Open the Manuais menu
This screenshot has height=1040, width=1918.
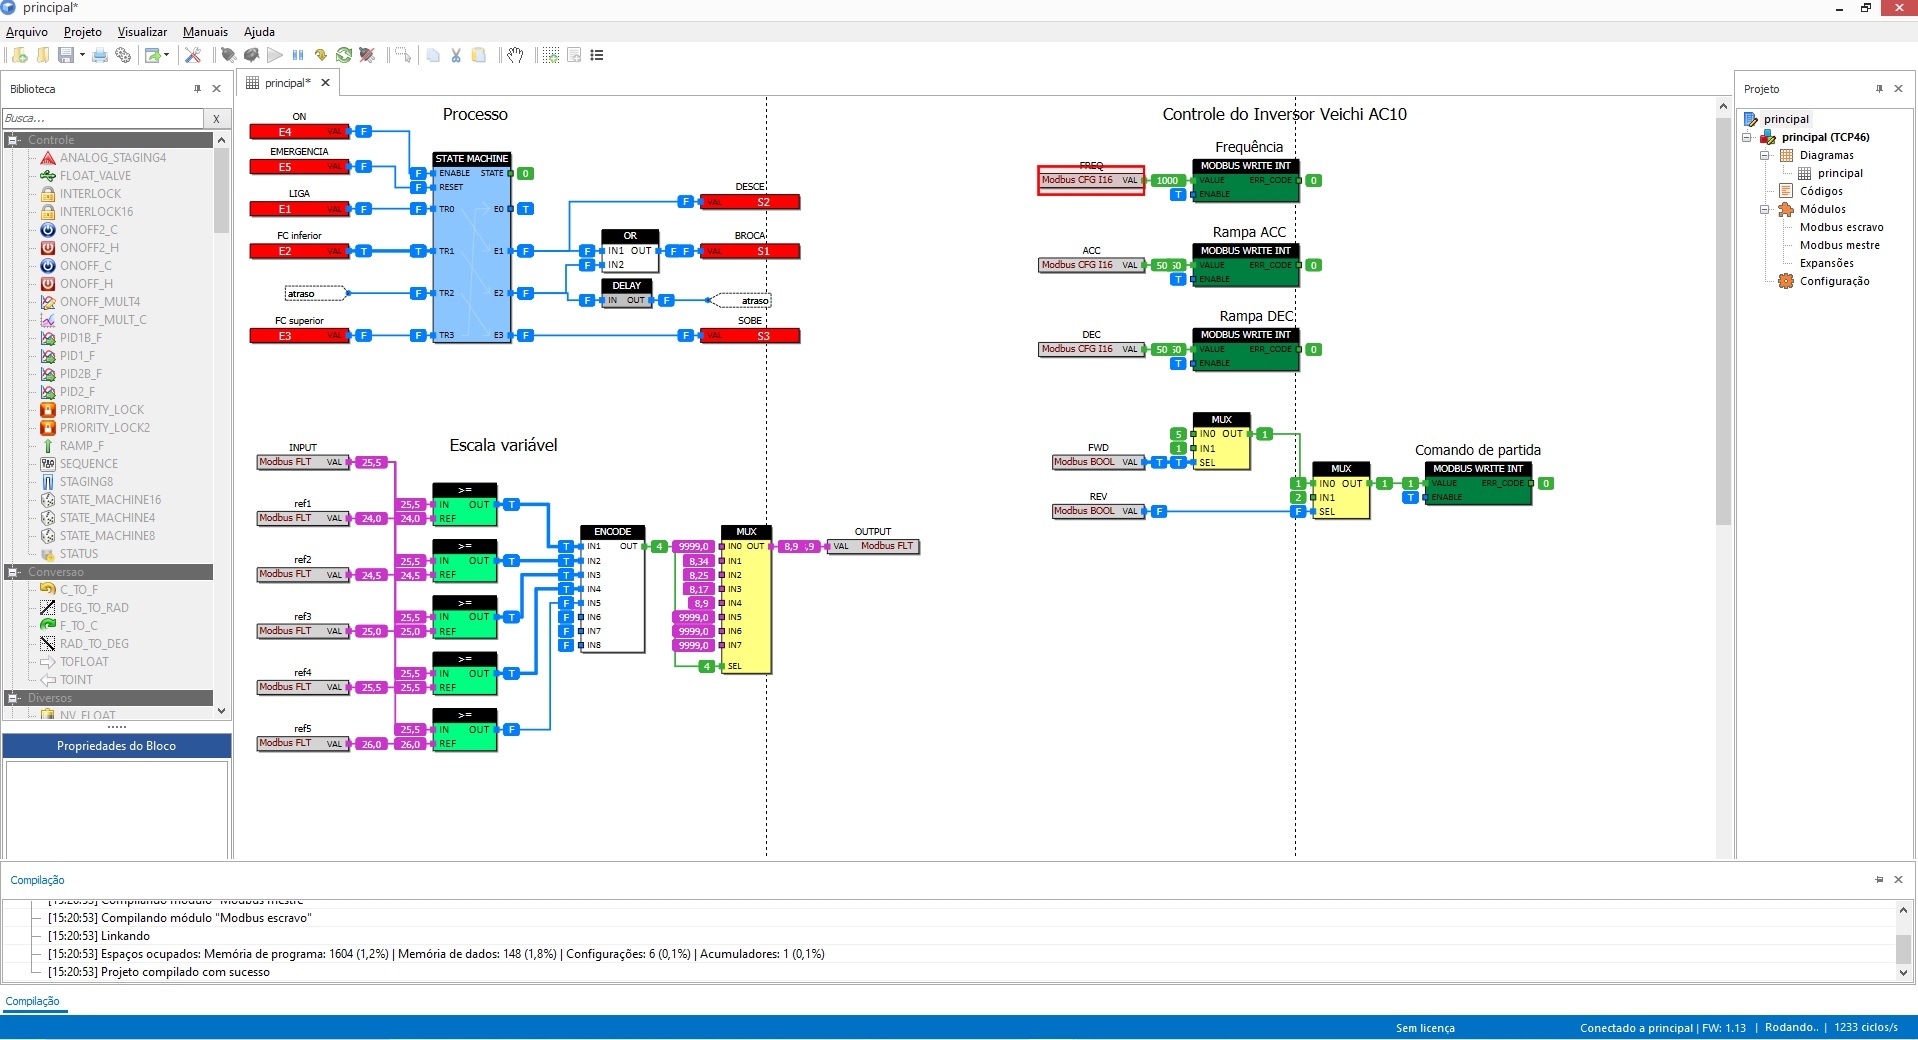[x=205, y=32]
